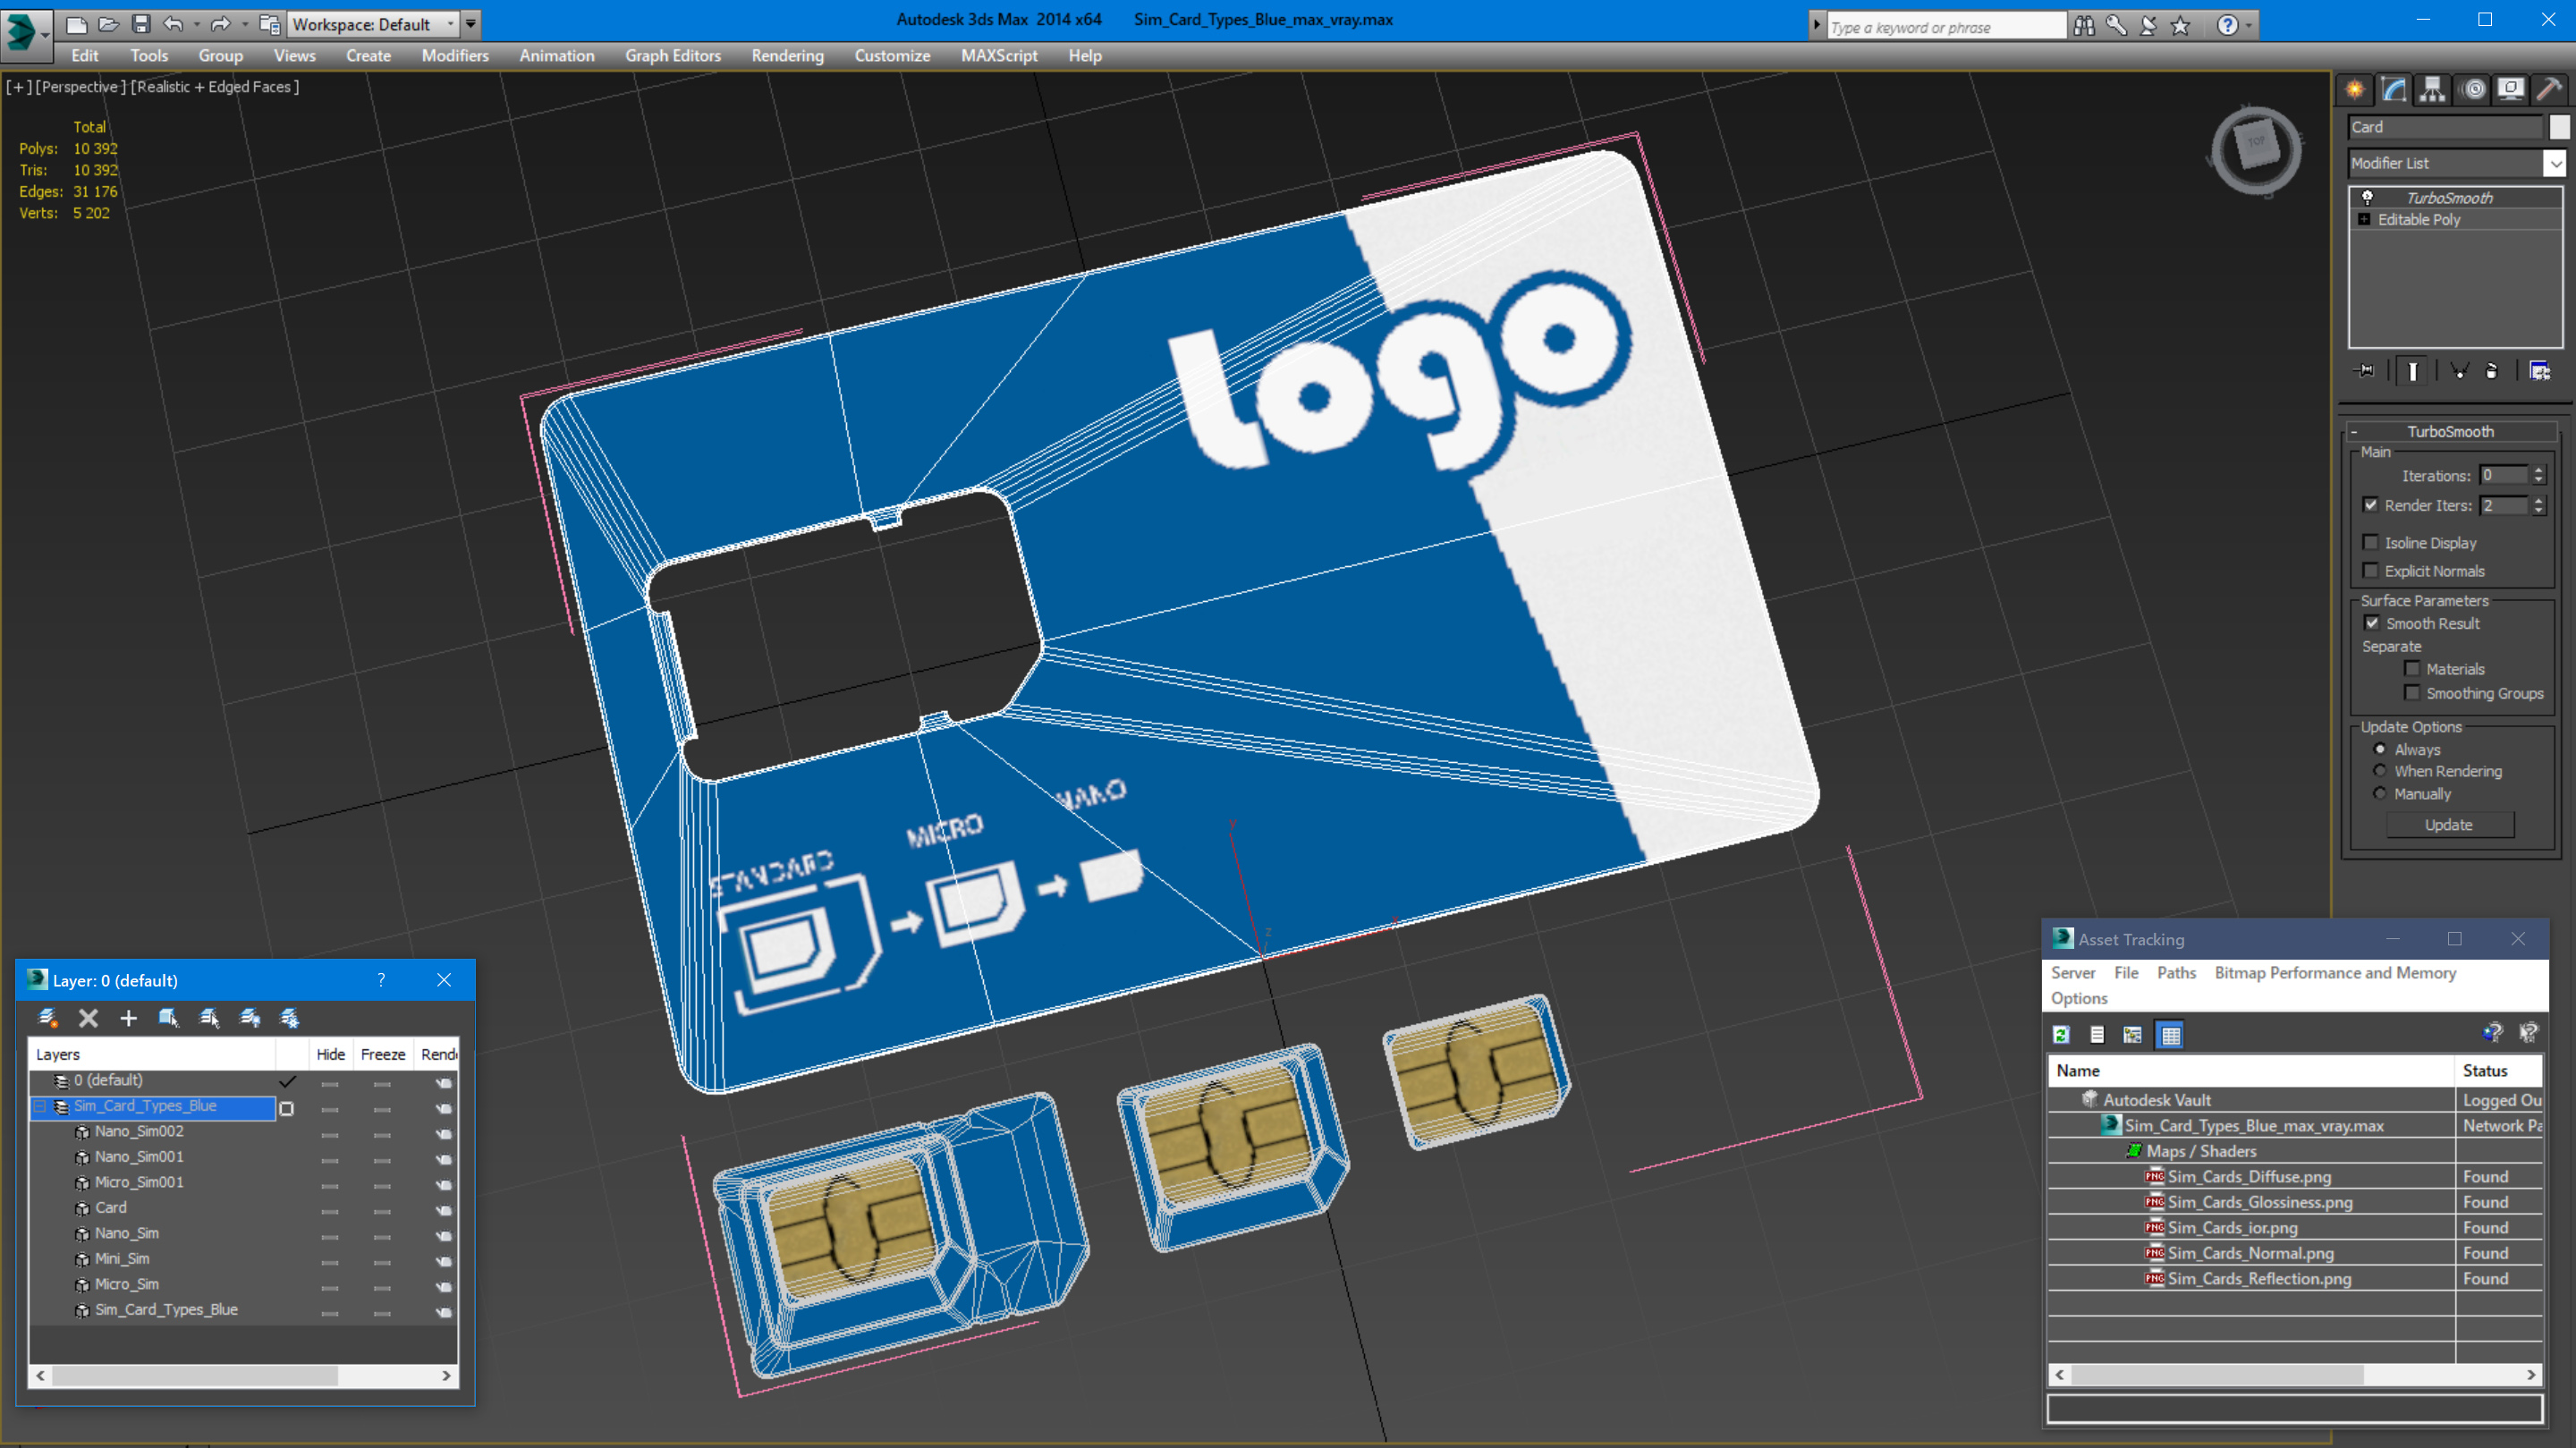The width and height of the screenshot is (2576, 1448).
Task: Click the Perspective viewport label
Action: [x=81, y=87]
